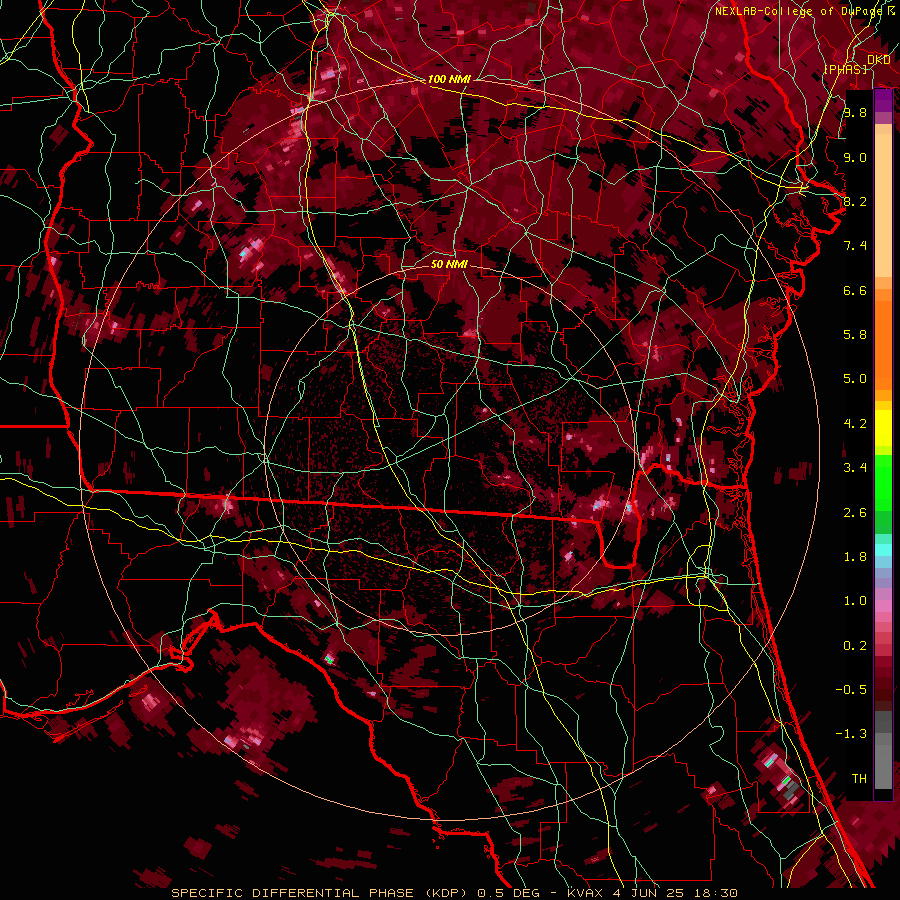The height and width of the screenshot is (900, 900).
Task: Click the TH label on color scale
Action: pos(859,779)
